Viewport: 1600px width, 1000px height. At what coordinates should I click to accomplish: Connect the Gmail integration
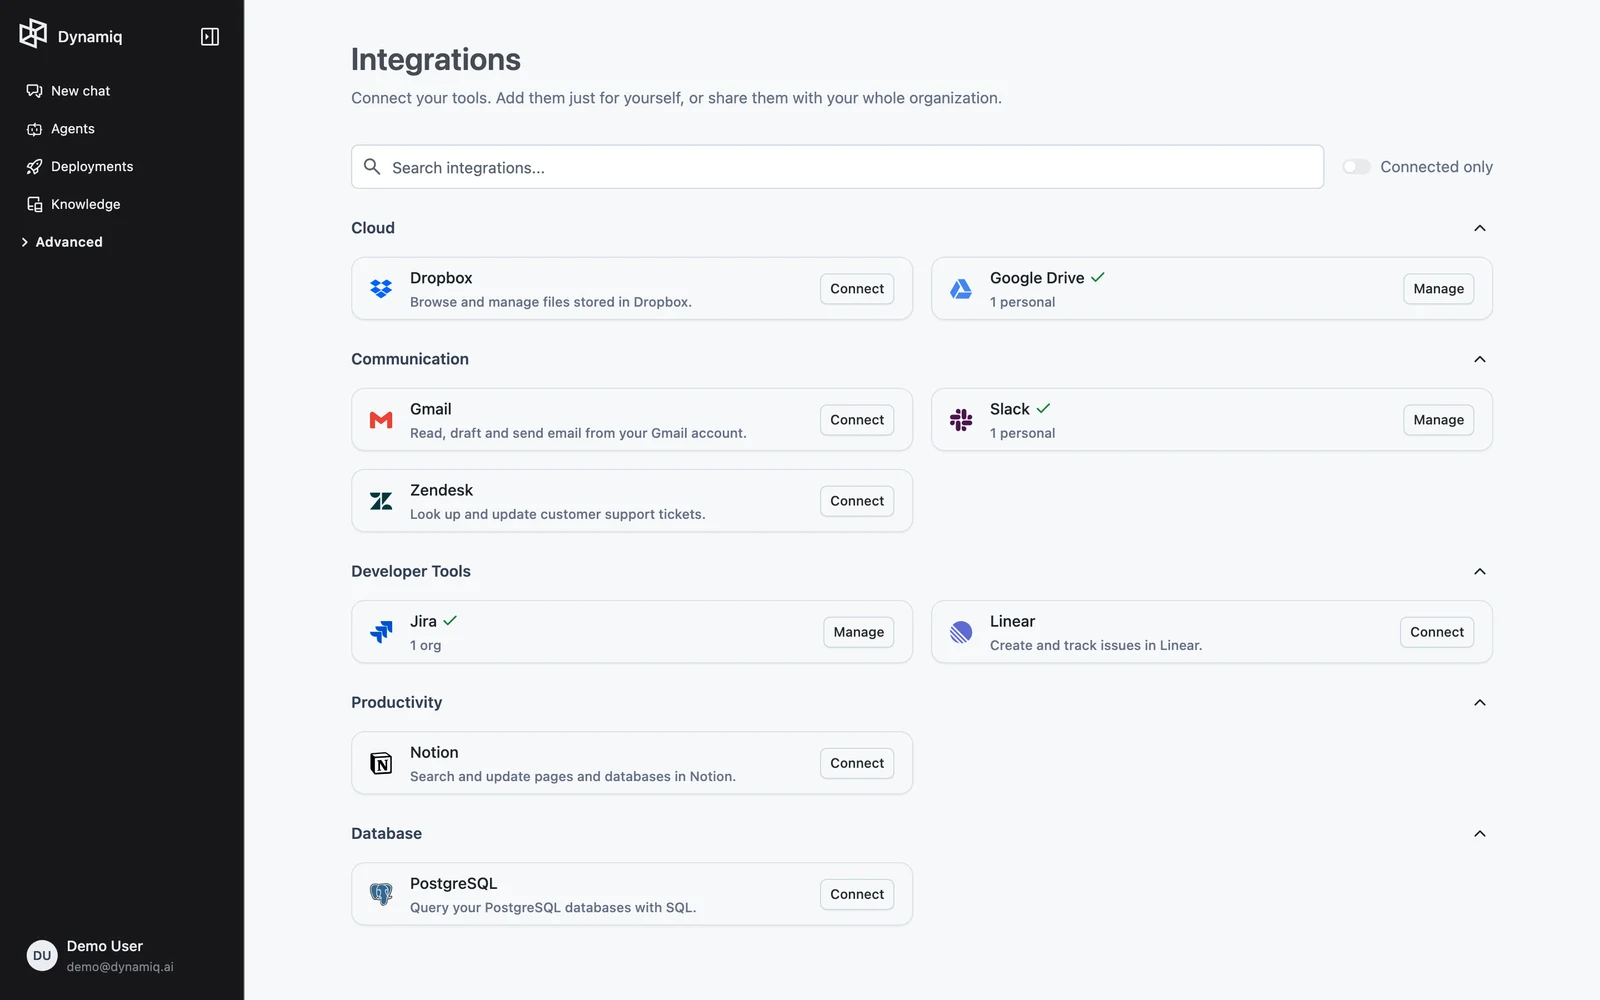point(857,420)
